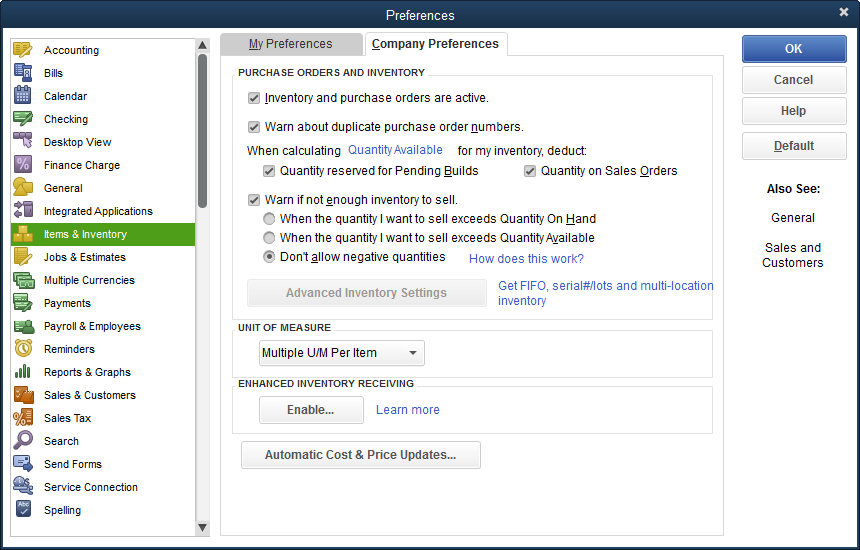860x550 pixels.
Task: Open the How does this work? link
Action: tap(526, 259)
